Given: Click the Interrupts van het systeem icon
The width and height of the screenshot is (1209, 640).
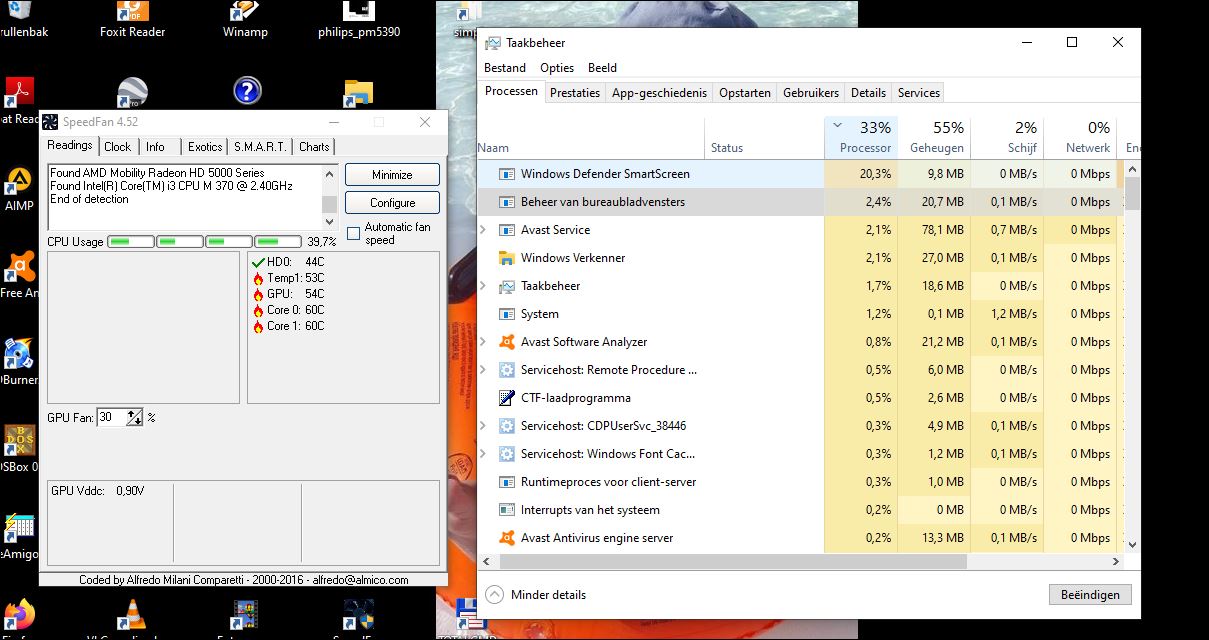Looking at the screenshot, I should (506, 510).
